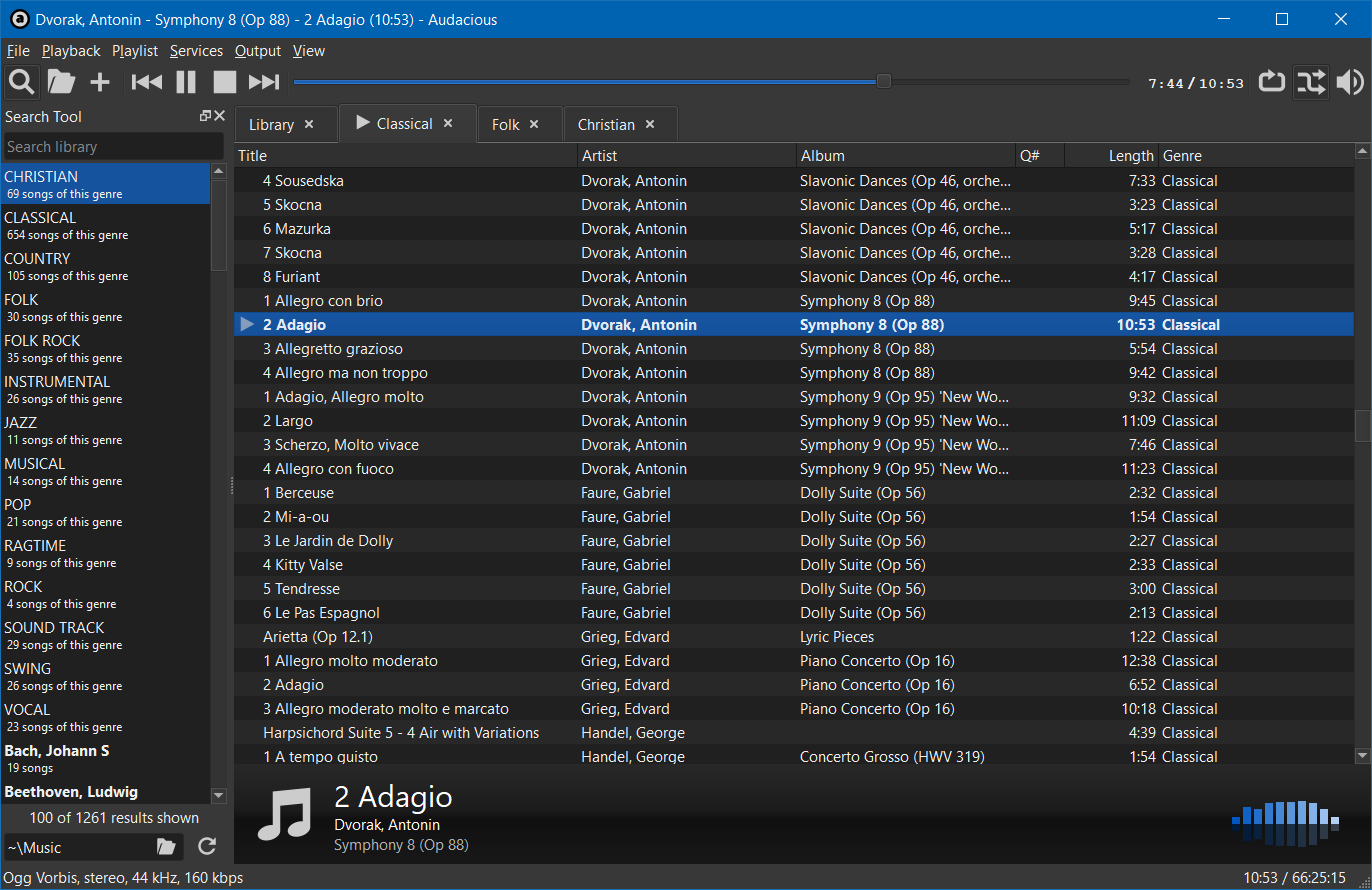Click the playlist scroll up arrow

1362,152
